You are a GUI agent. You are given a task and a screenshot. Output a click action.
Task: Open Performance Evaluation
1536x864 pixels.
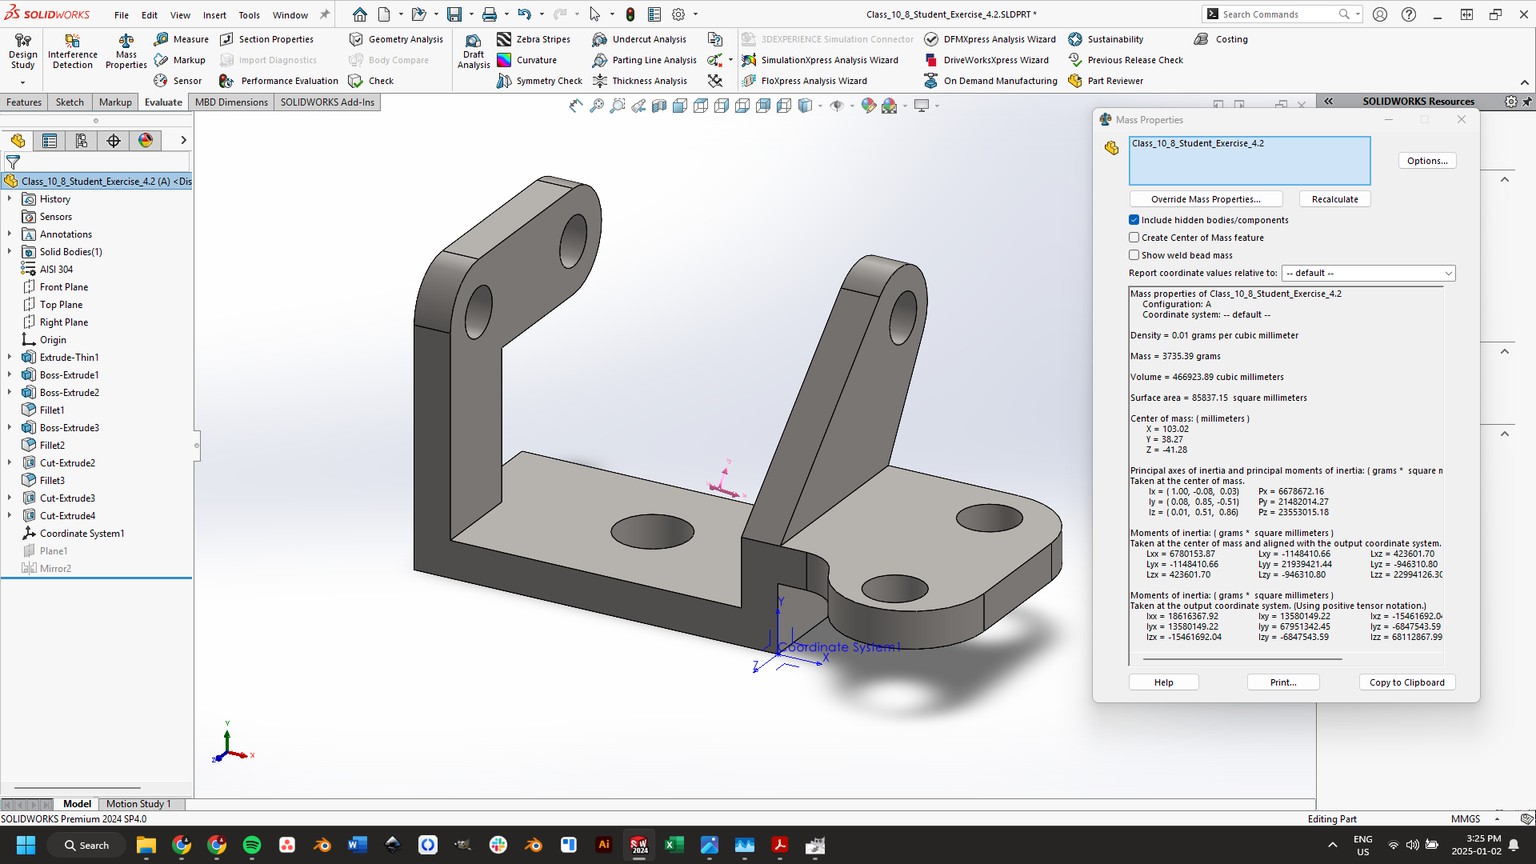278,81
